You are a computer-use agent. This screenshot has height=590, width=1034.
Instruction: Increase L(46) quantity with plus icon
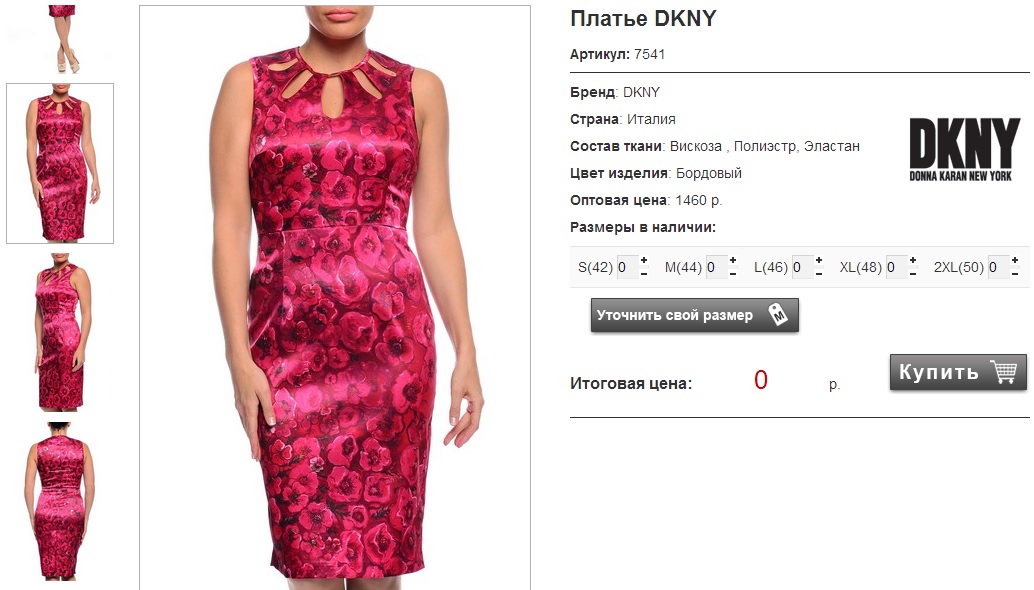[x=819, y=260]
